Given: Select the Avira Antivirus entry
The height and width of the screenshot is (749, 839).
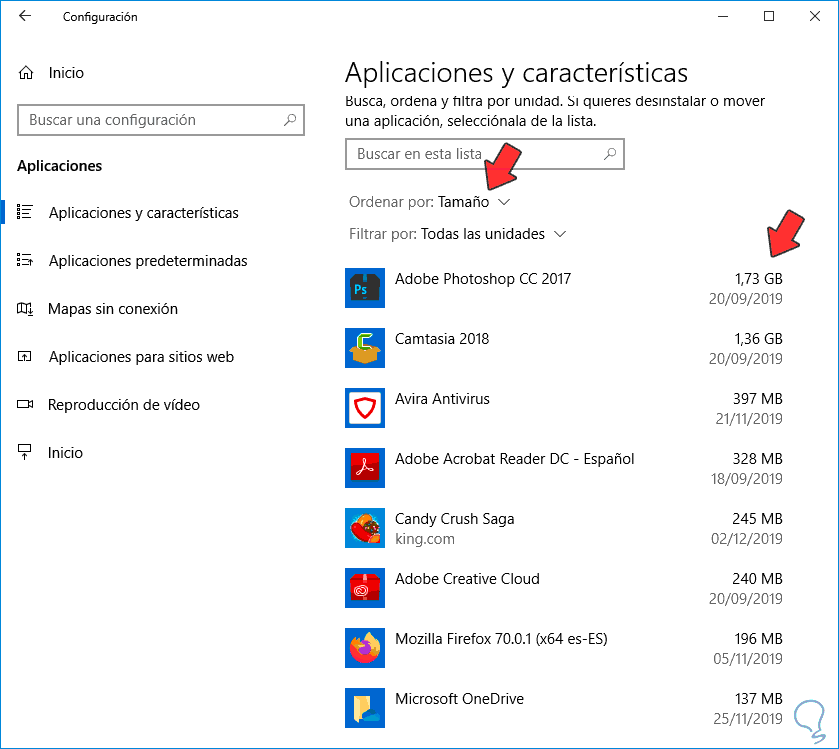Looking at the screenshot, I should point(564,408).
